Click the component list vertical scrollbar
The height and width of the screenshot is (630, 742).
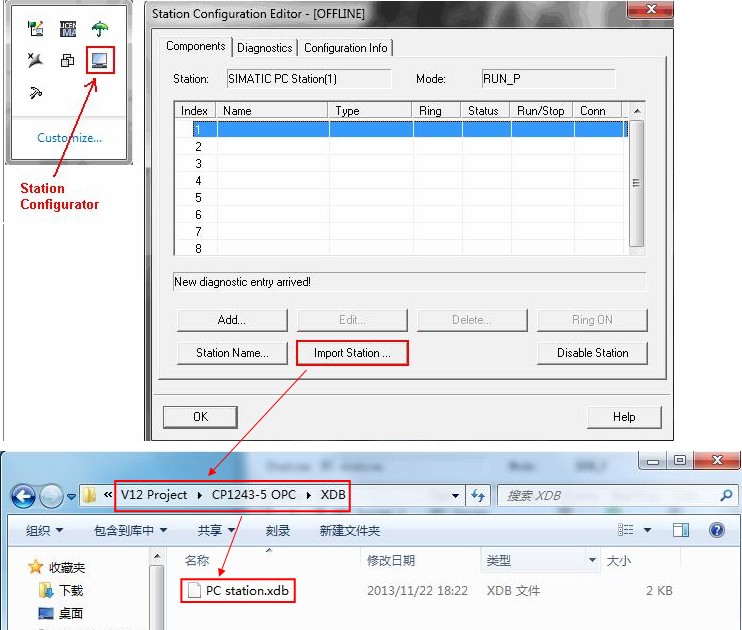click(636, 183)
